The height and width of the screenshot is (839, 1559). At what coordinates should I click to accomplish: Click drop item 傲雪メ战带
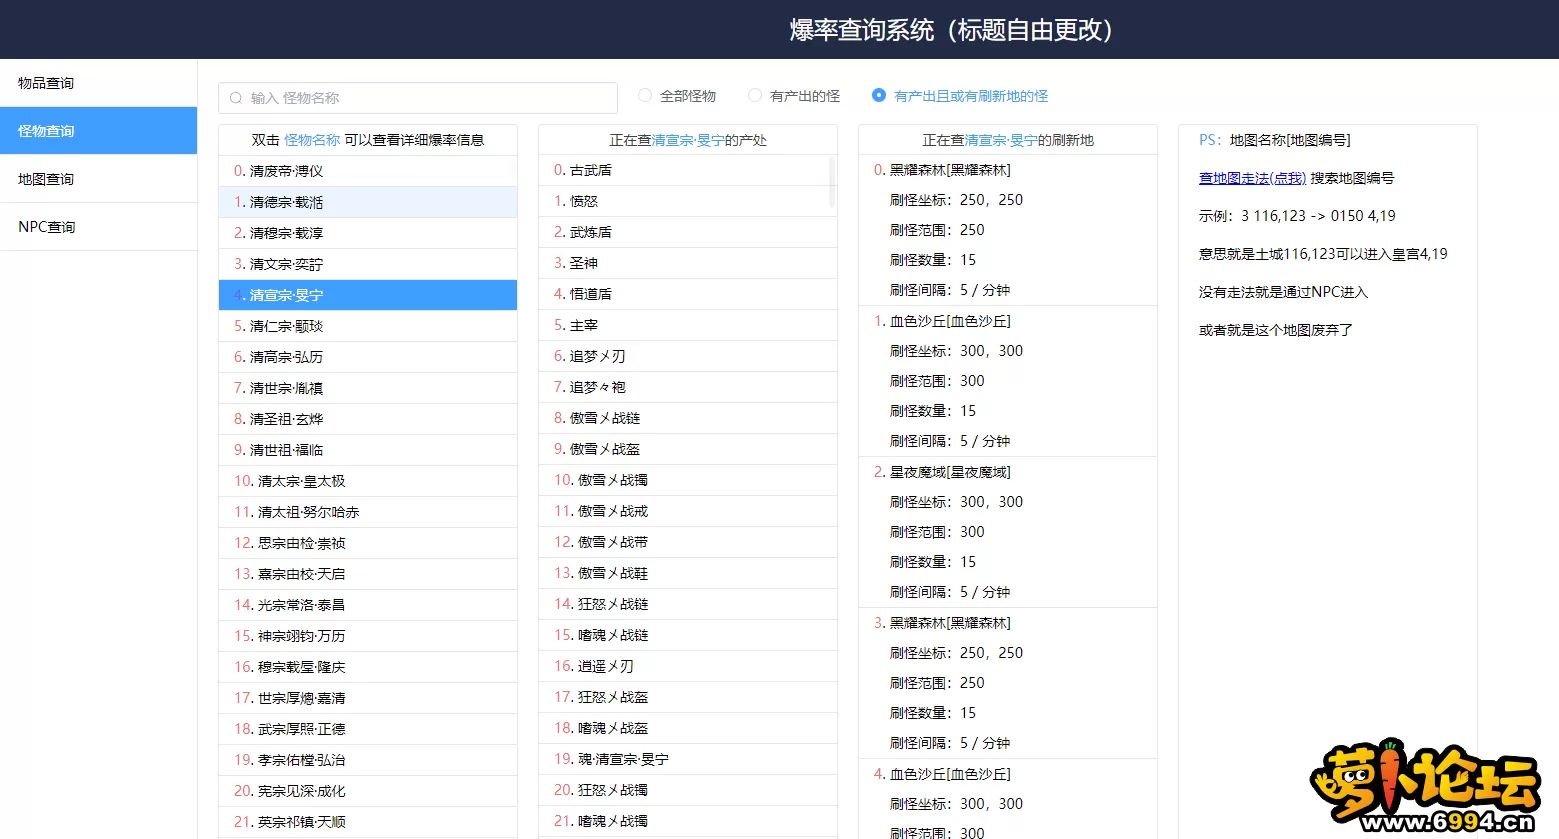coord(688,542)
